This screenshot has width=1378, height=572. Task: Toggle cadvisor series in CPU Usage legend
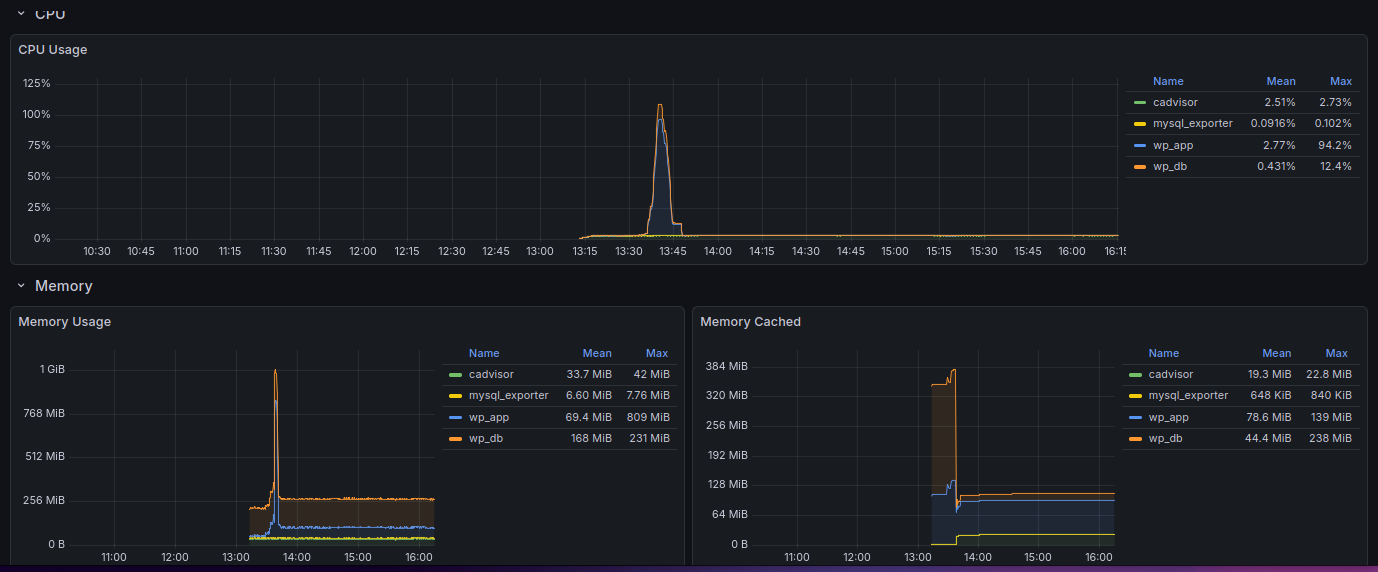[1175, 102]
